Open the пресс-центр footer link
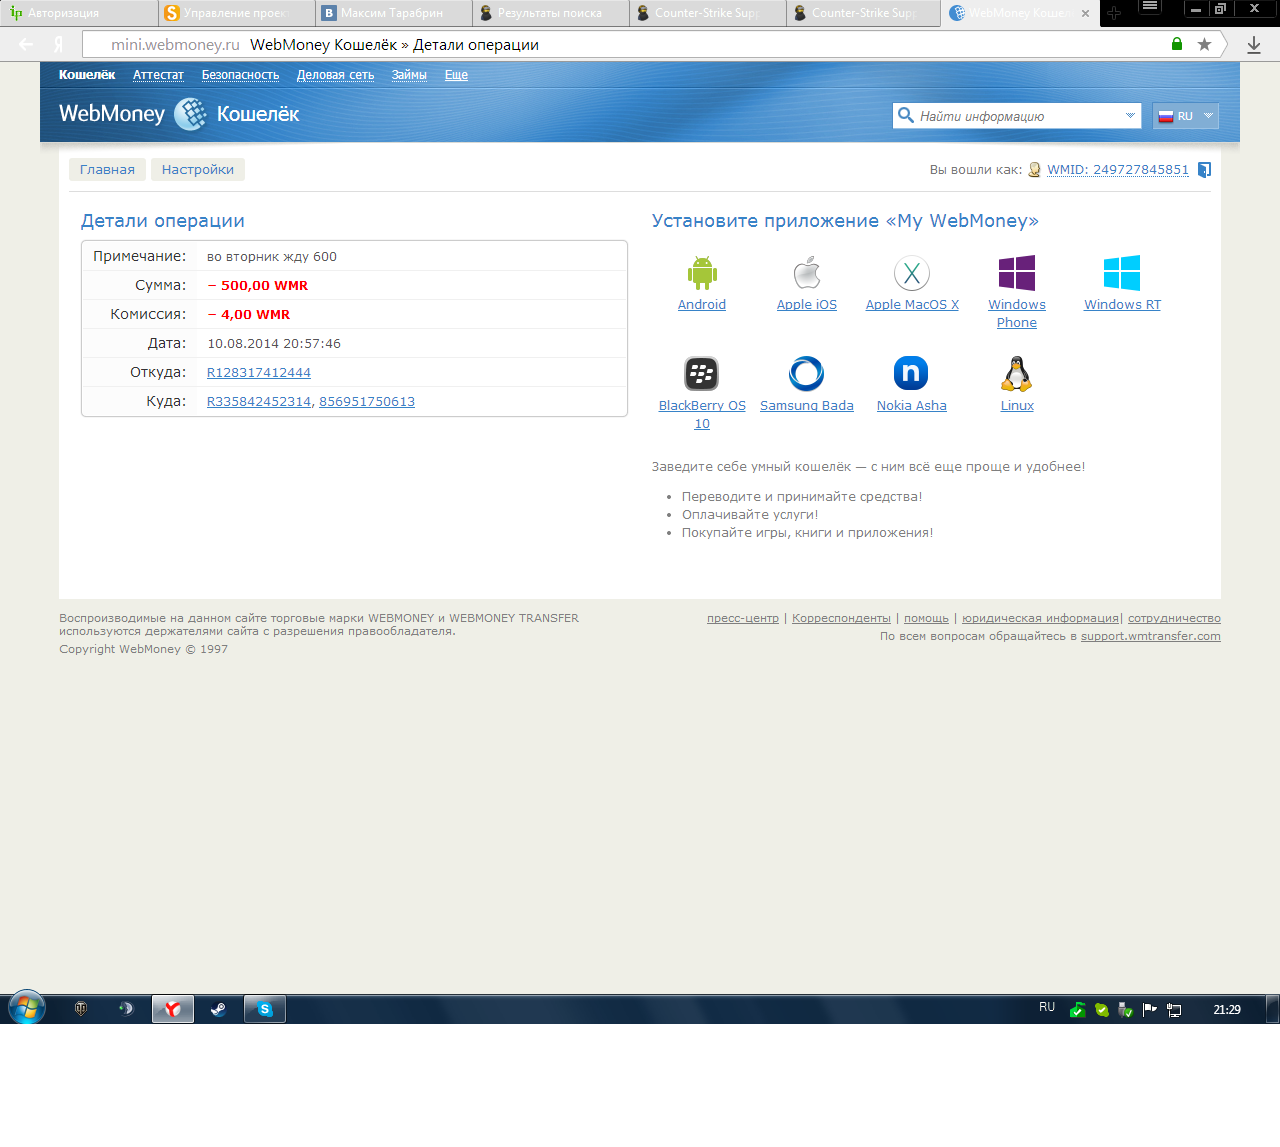Image resolution: width=1280 pixels, height=1147 pixels. [743, 619]
